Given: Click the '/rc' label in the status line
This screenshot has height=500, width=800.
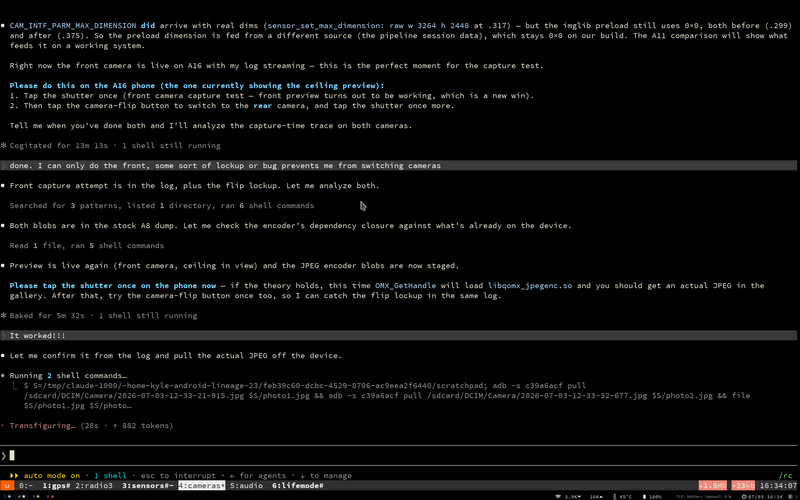Looking at the screenshot, I should tap(786, 476).
